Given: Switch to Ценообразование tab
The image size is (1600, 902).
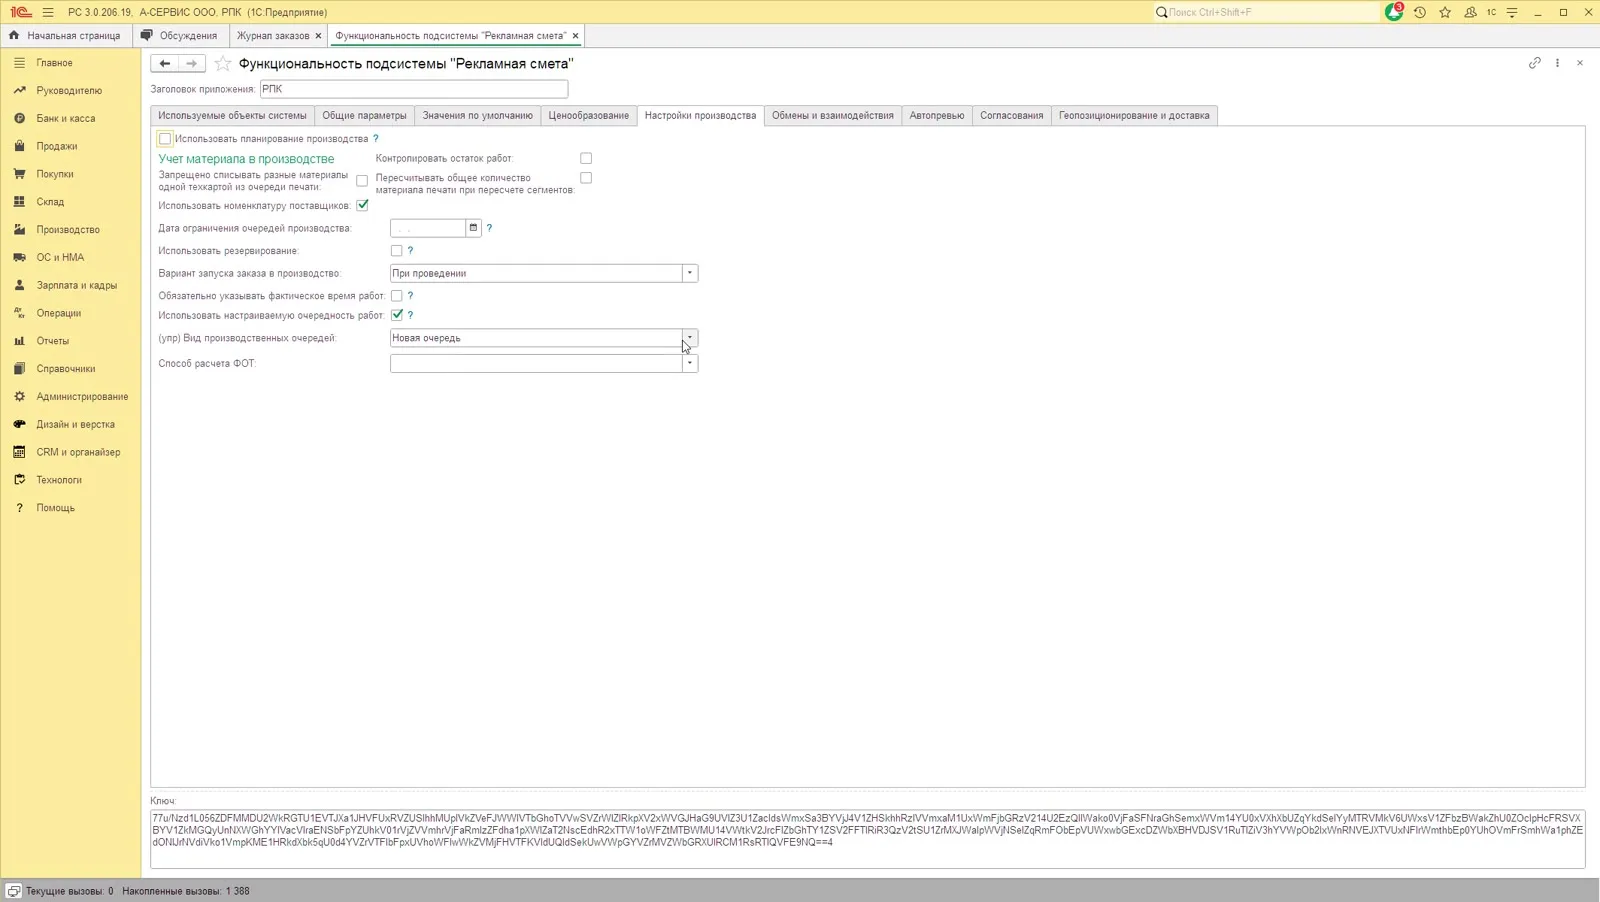Looking at the screenshot, I should tap(589, 115).
